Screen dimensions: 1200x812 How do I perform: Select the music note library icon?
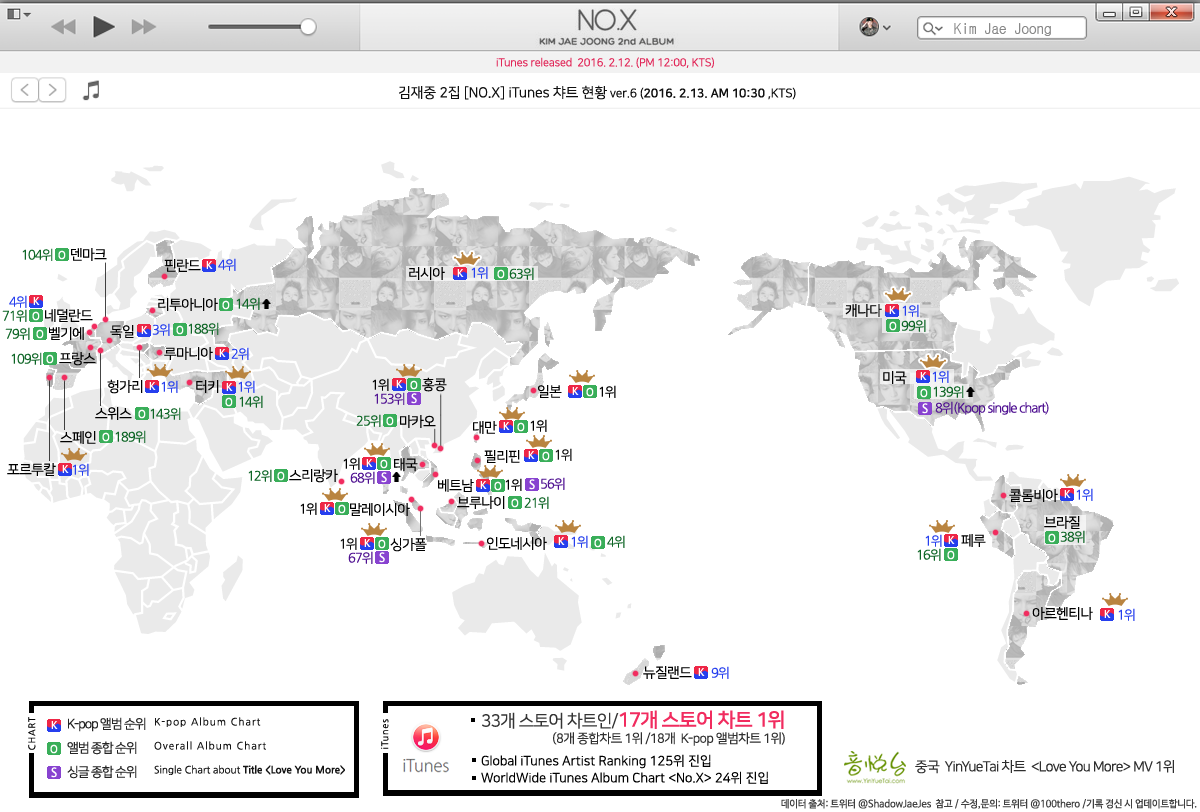pyautogui.click(x=91, y=91)
